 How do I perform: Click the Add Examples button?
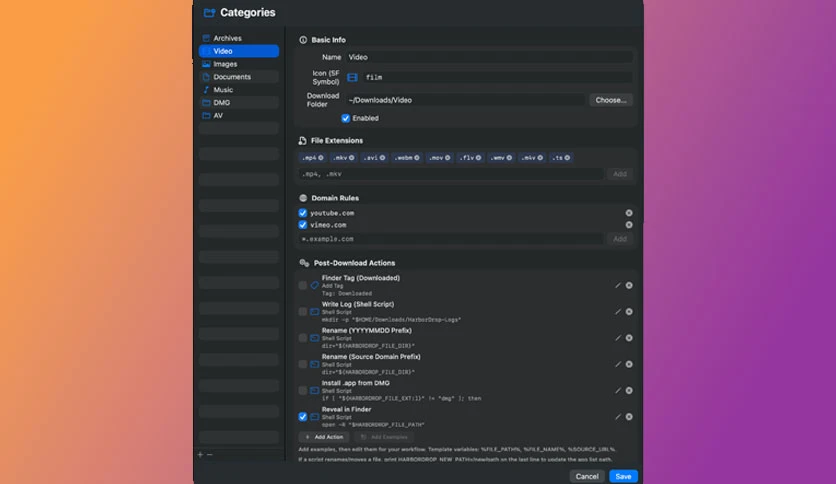point(384,437)
